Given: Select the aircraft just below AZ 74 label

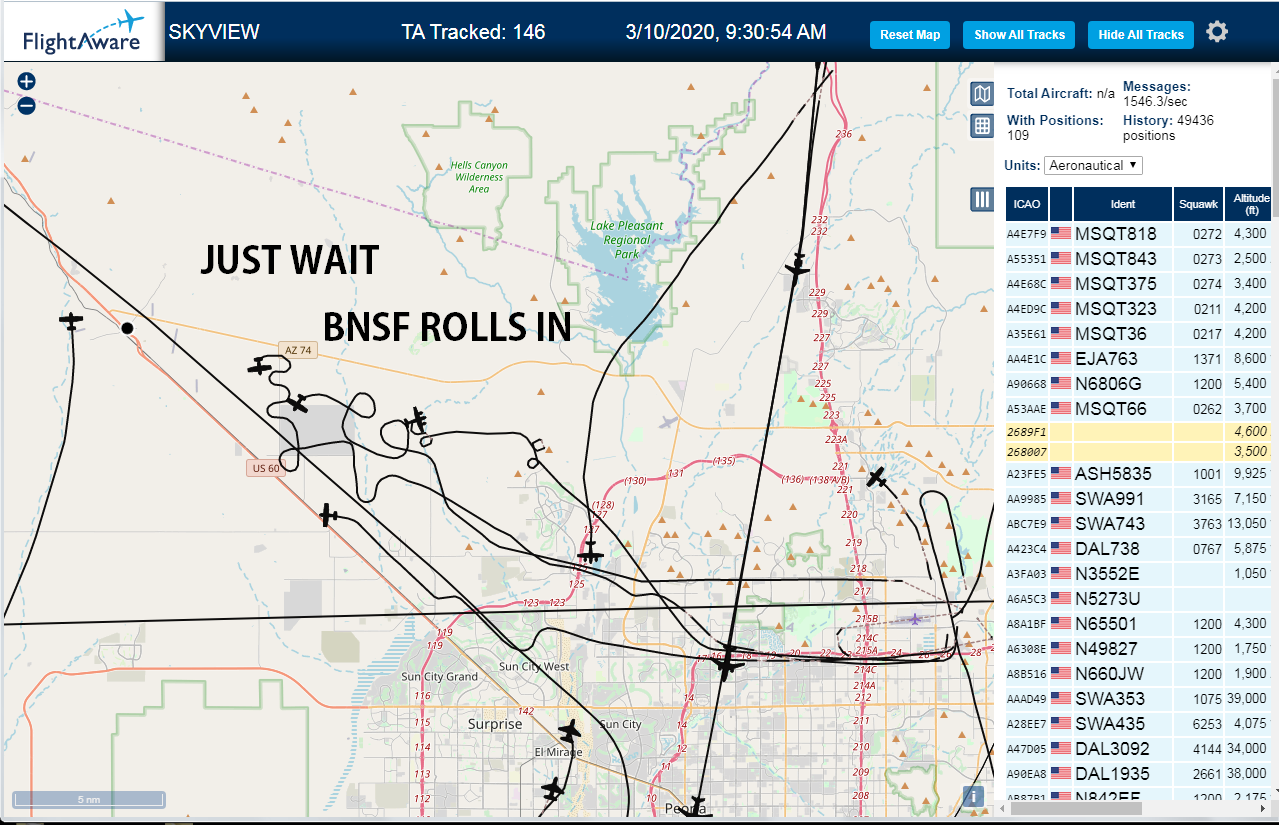Looking at the screenshot, I should point(260,366).
